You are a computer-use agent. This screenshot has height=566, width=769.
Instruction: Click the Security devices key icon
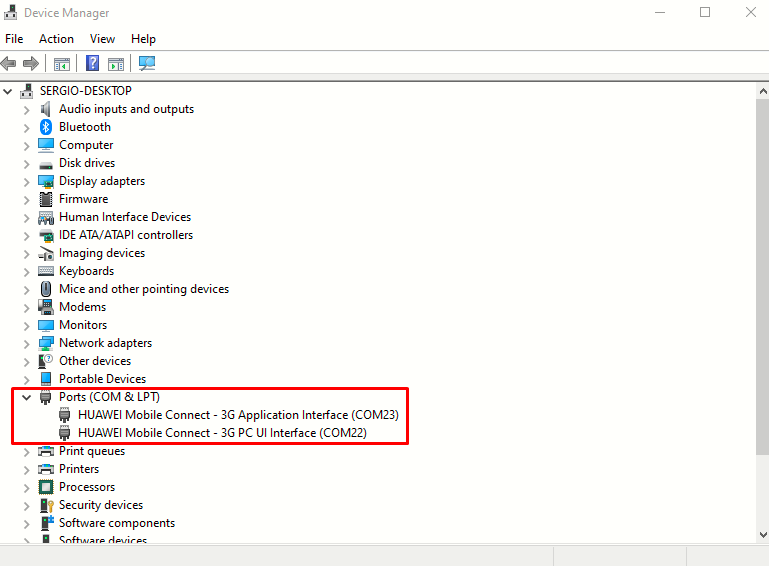[x=46, y=505]
